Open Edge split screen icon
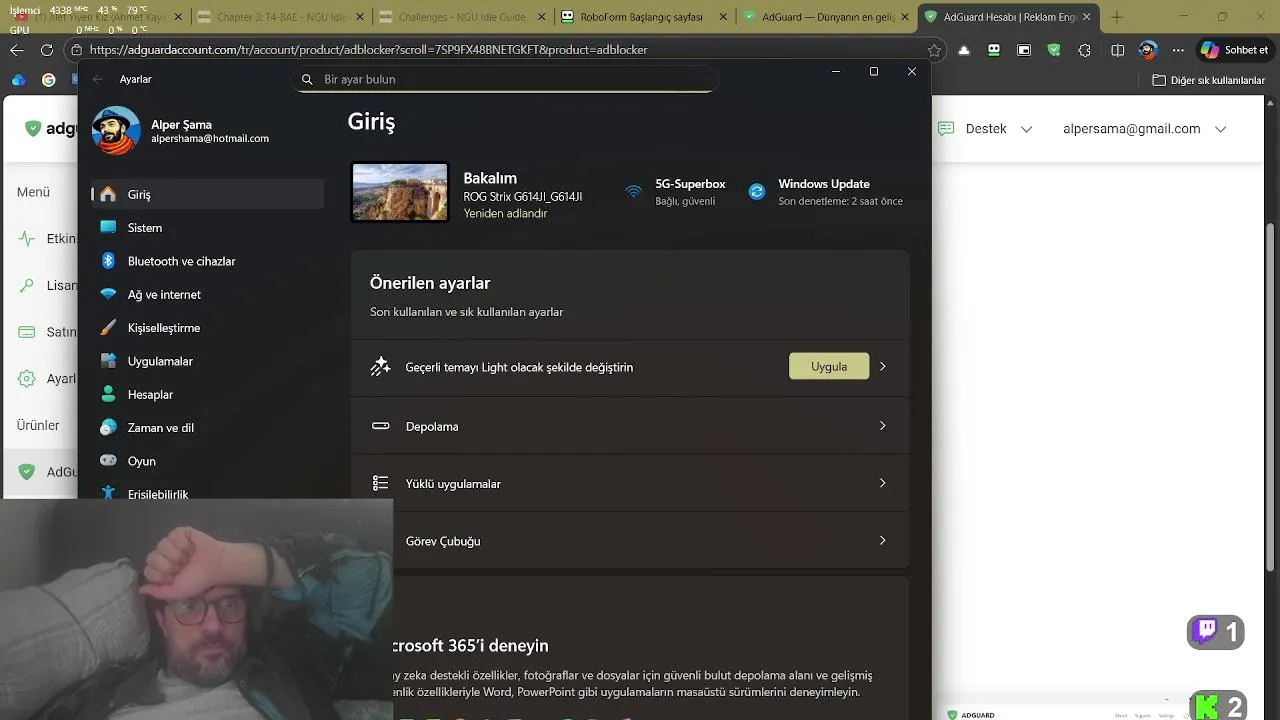Image resolution: width=1280 pixels, height=720 pixels. [x=1118, y=50]
